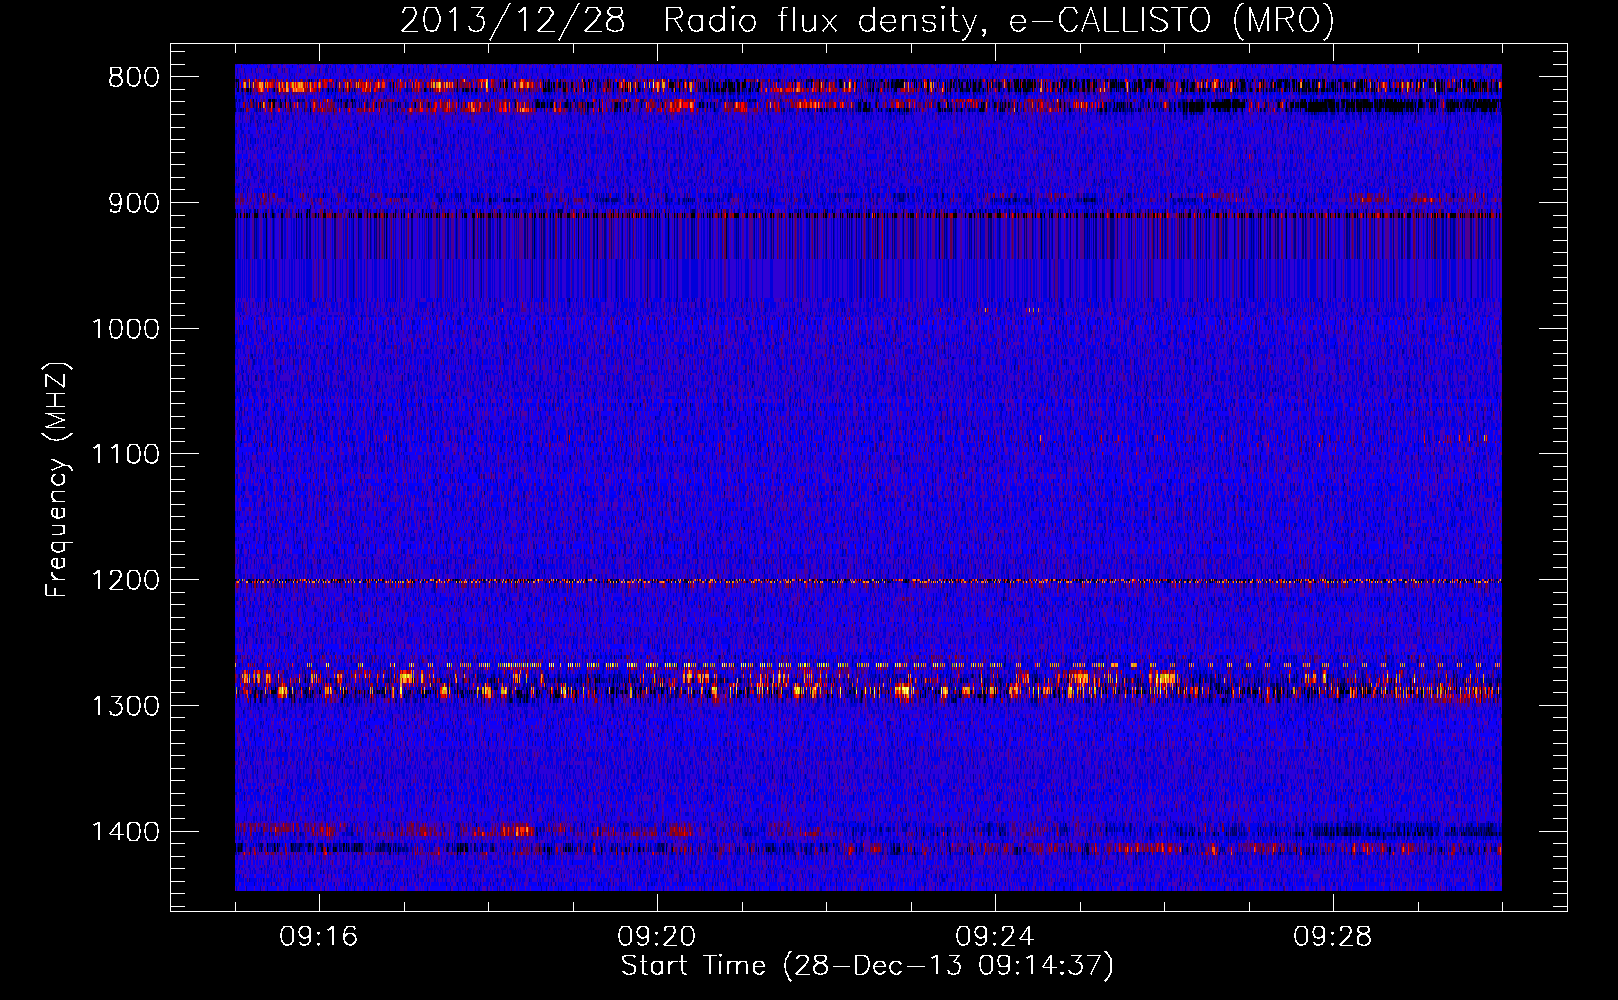Click the 'Start Time (28-Dec-13 09:14:37)' label

pos(867,966)
